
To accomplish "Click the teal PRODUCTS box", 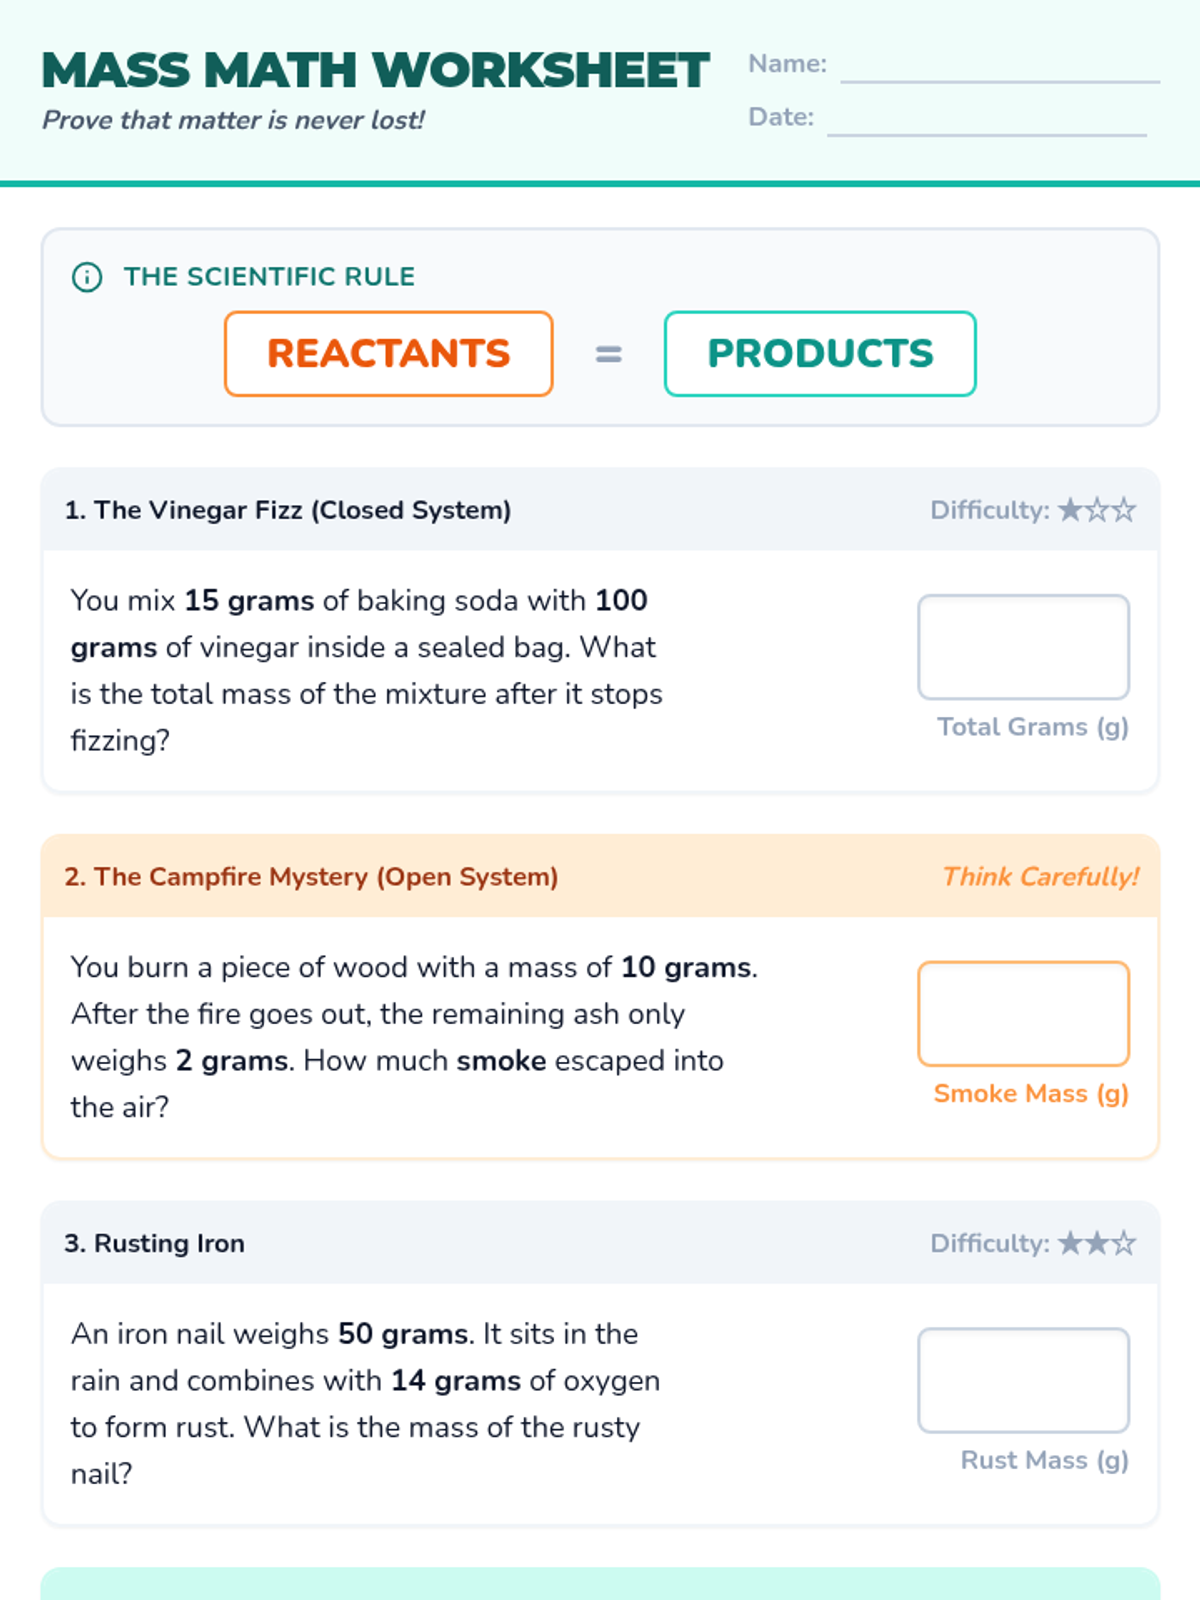I will tap(820, 354).
